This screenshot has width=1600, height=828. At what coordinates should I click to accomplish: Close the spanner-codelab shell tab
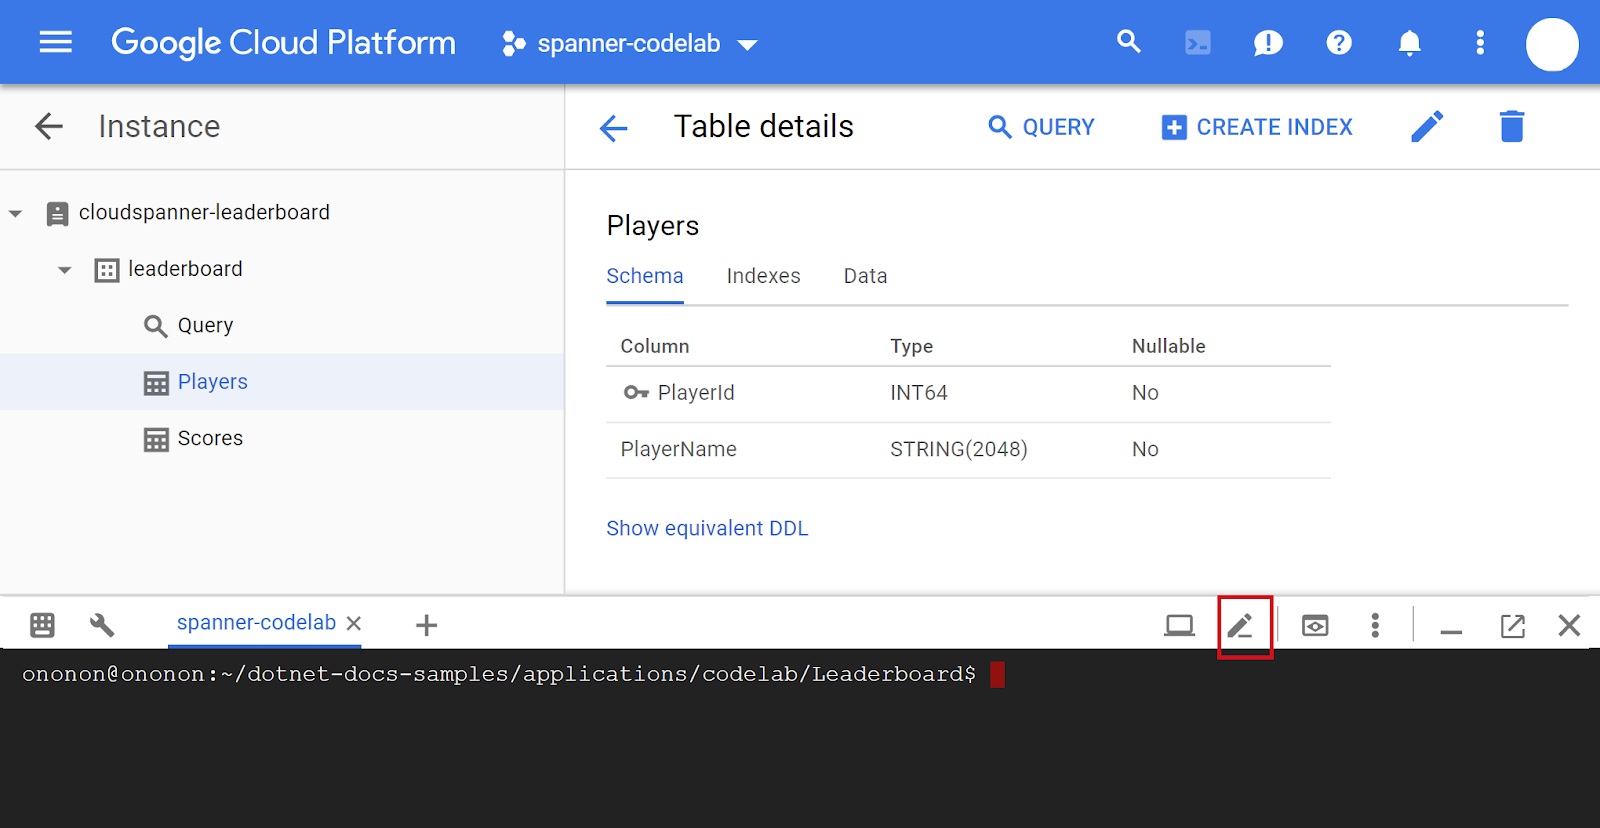click(x=354, y=623)
